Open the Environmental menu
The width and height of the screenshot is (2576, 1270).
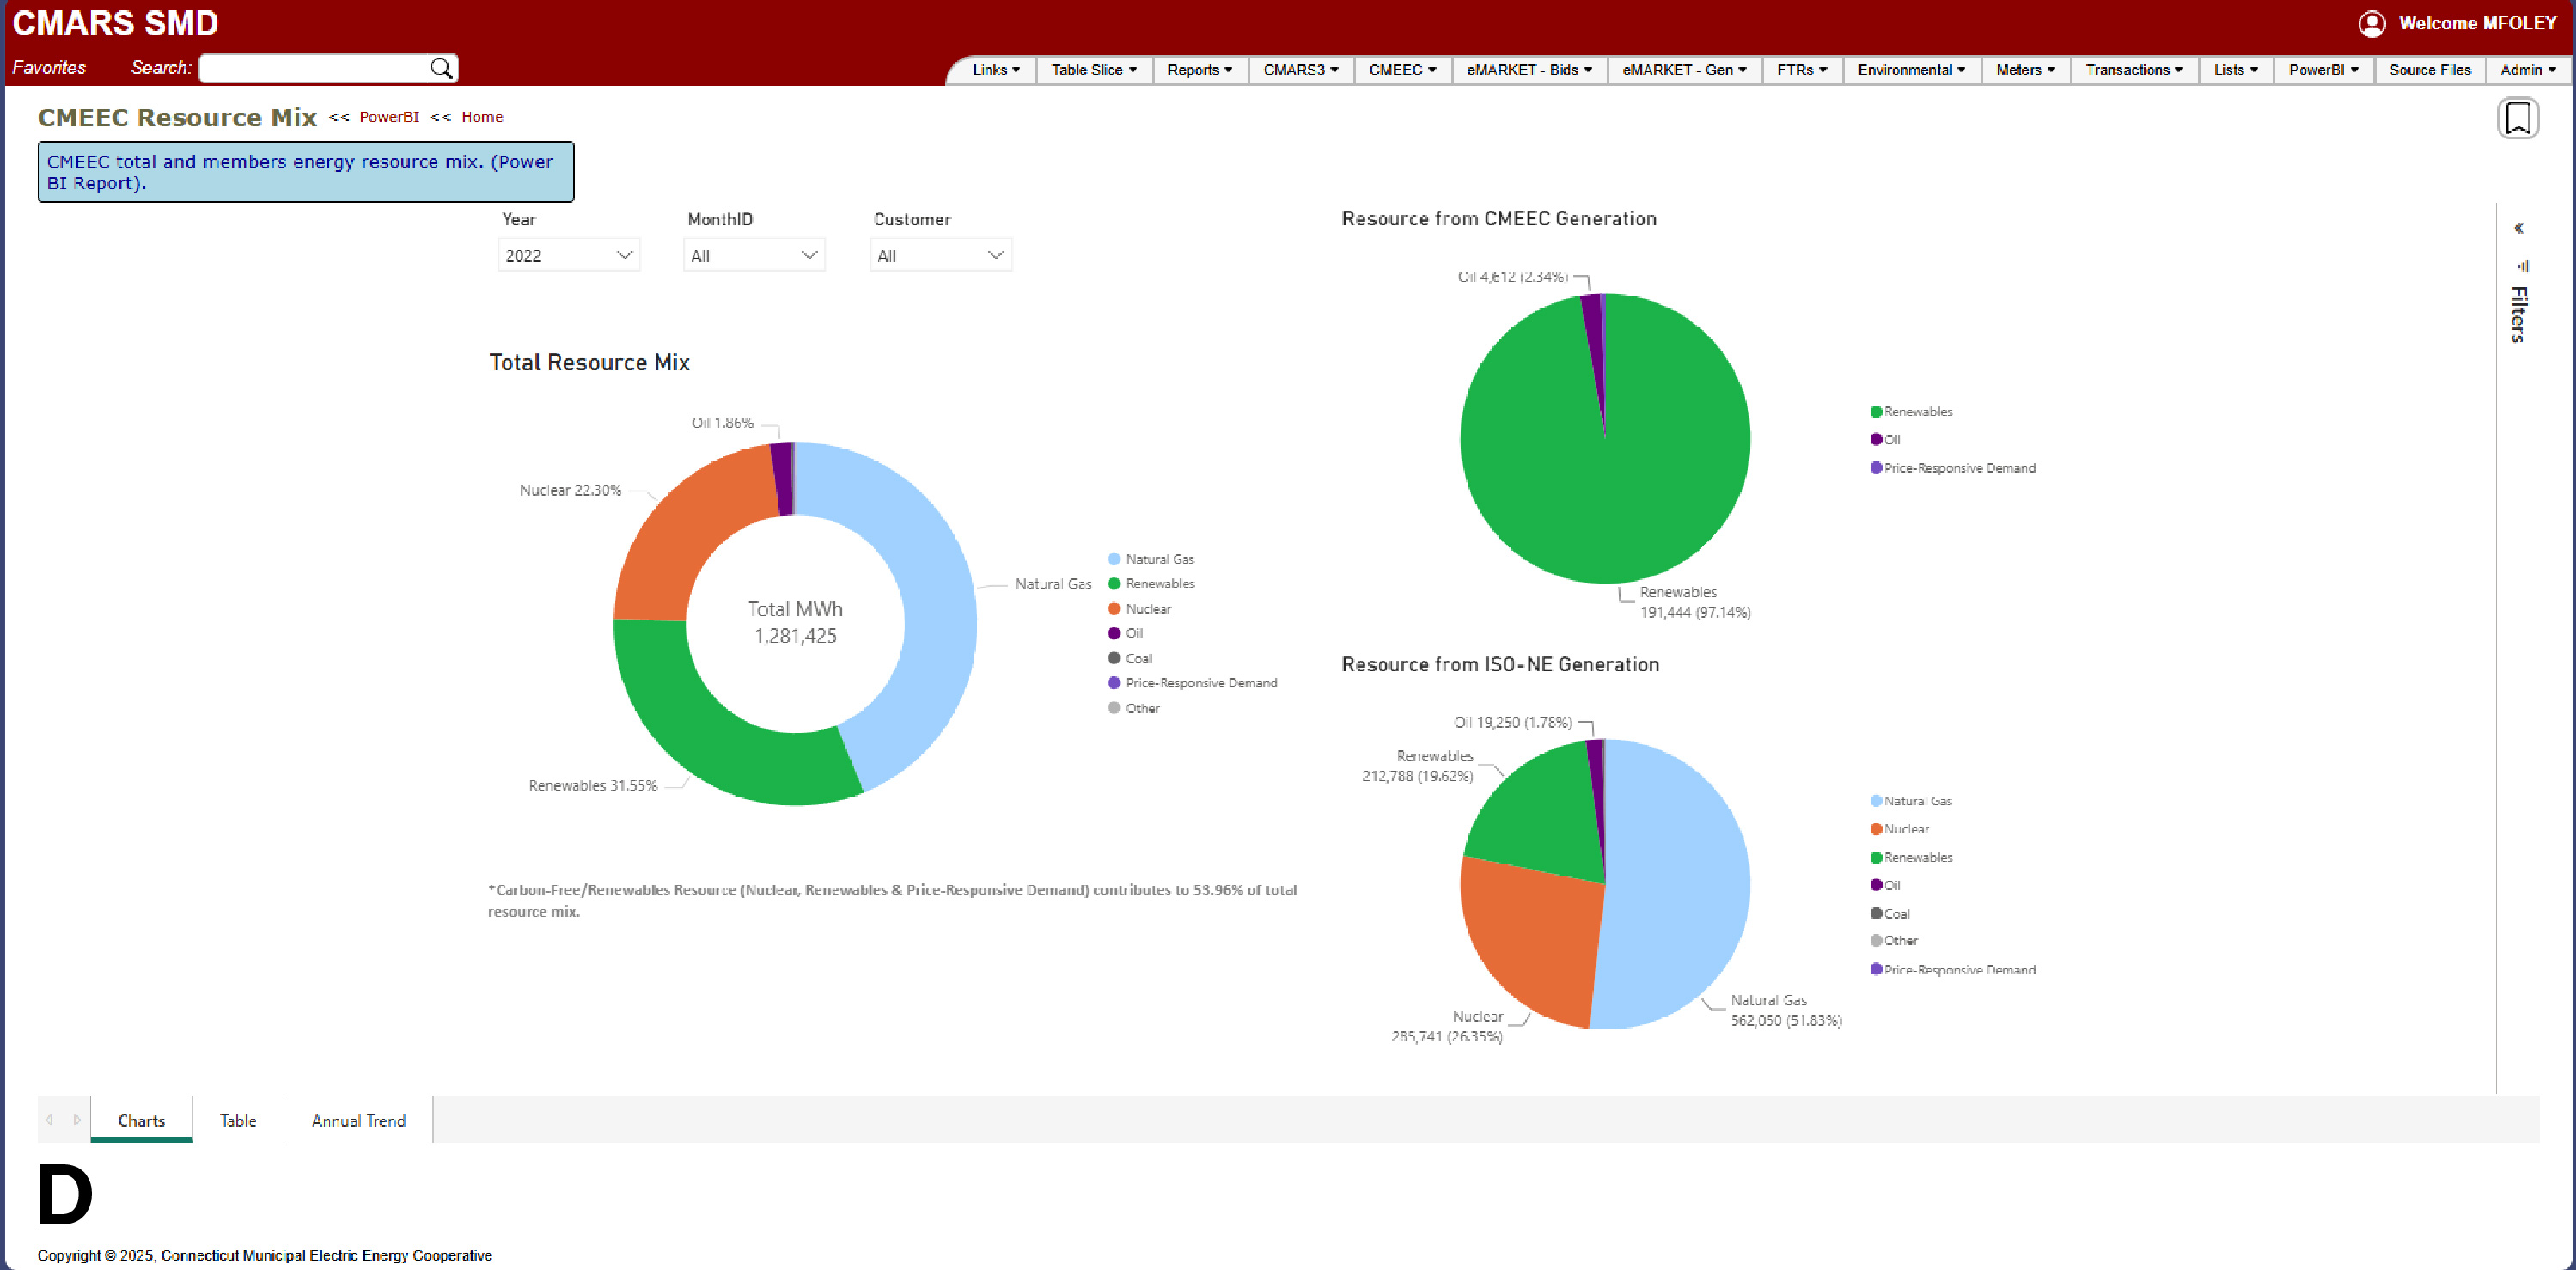pyautogui.click(x=1912, y=70)
